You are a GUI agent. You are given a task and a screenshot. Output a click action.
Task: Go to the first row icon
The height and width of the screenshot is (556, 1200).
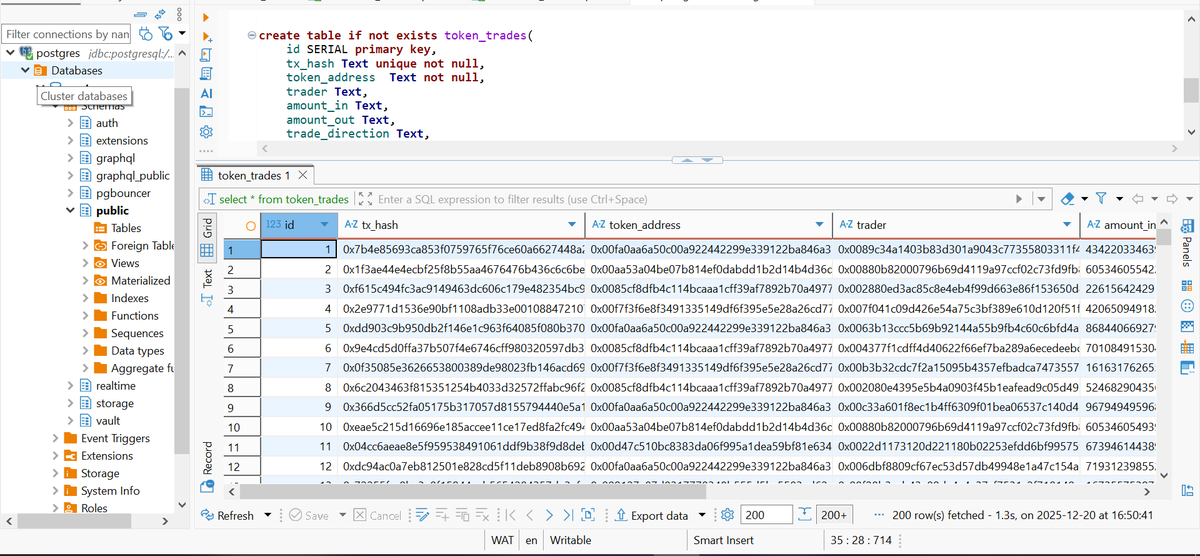point(510,515)
